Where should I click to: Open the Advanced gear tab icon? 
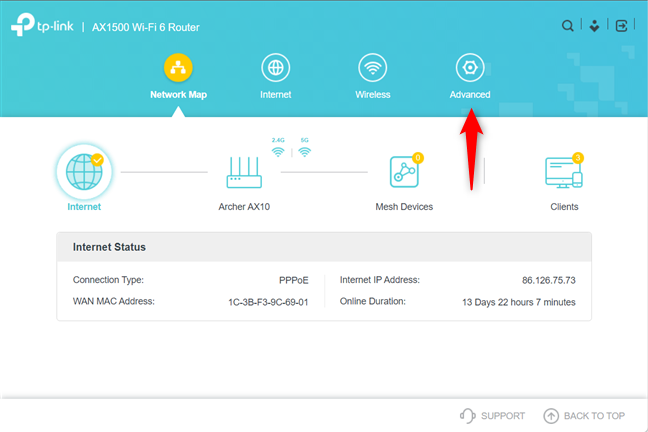pos(470,67)
